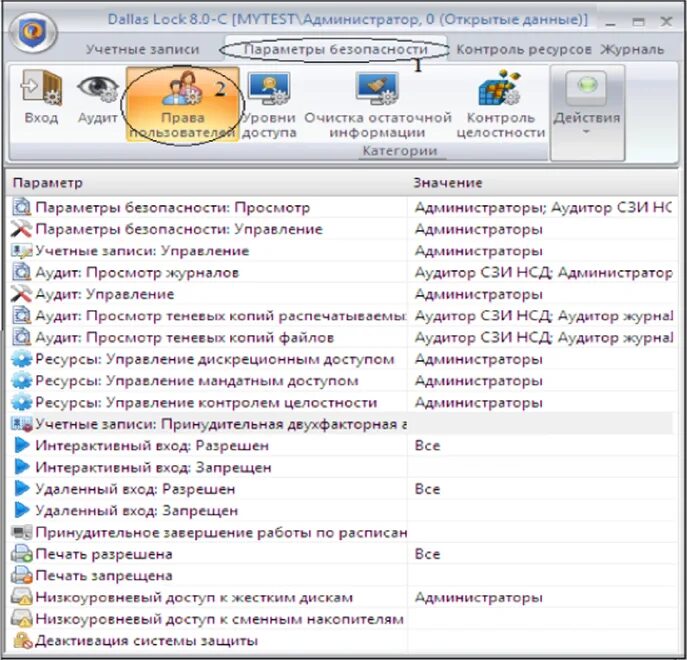The width and height of the screenshot is (687, 660).
Task: Click value Все of Удаленный вход: Разрешен
Action: [427, 489]
